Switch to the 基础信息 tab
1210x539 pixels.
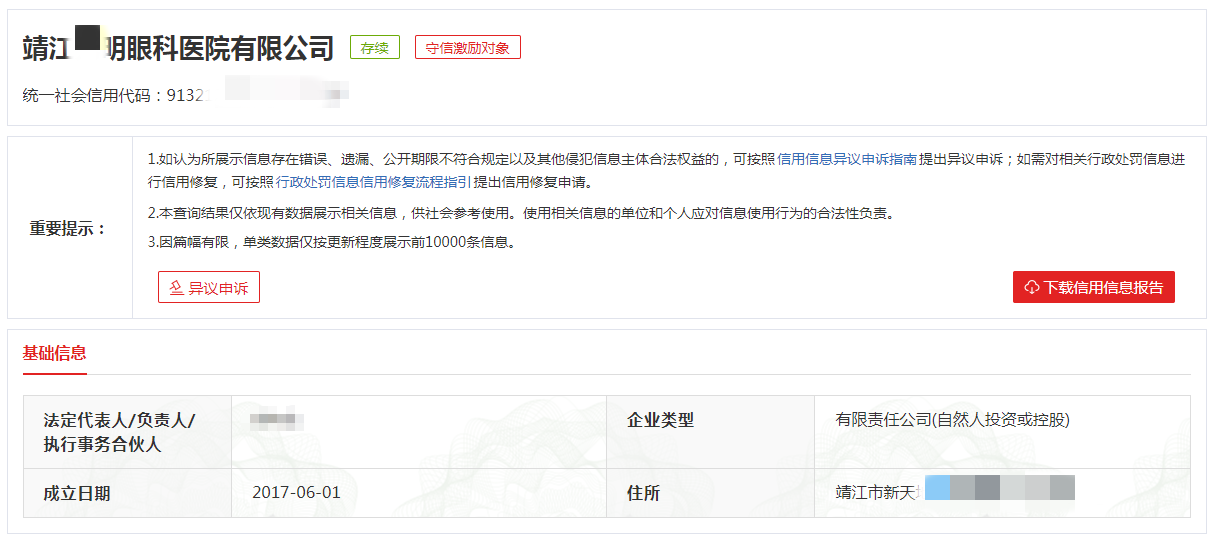coord(55,353)
